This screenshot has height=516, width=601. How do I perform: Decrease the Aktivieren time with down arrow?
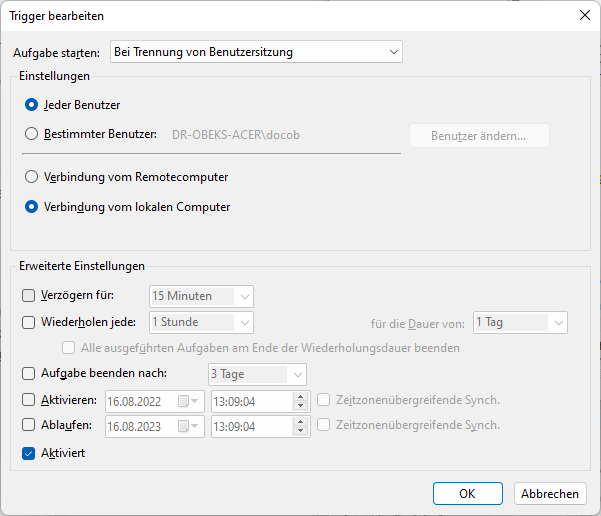(x=300, y=406)
